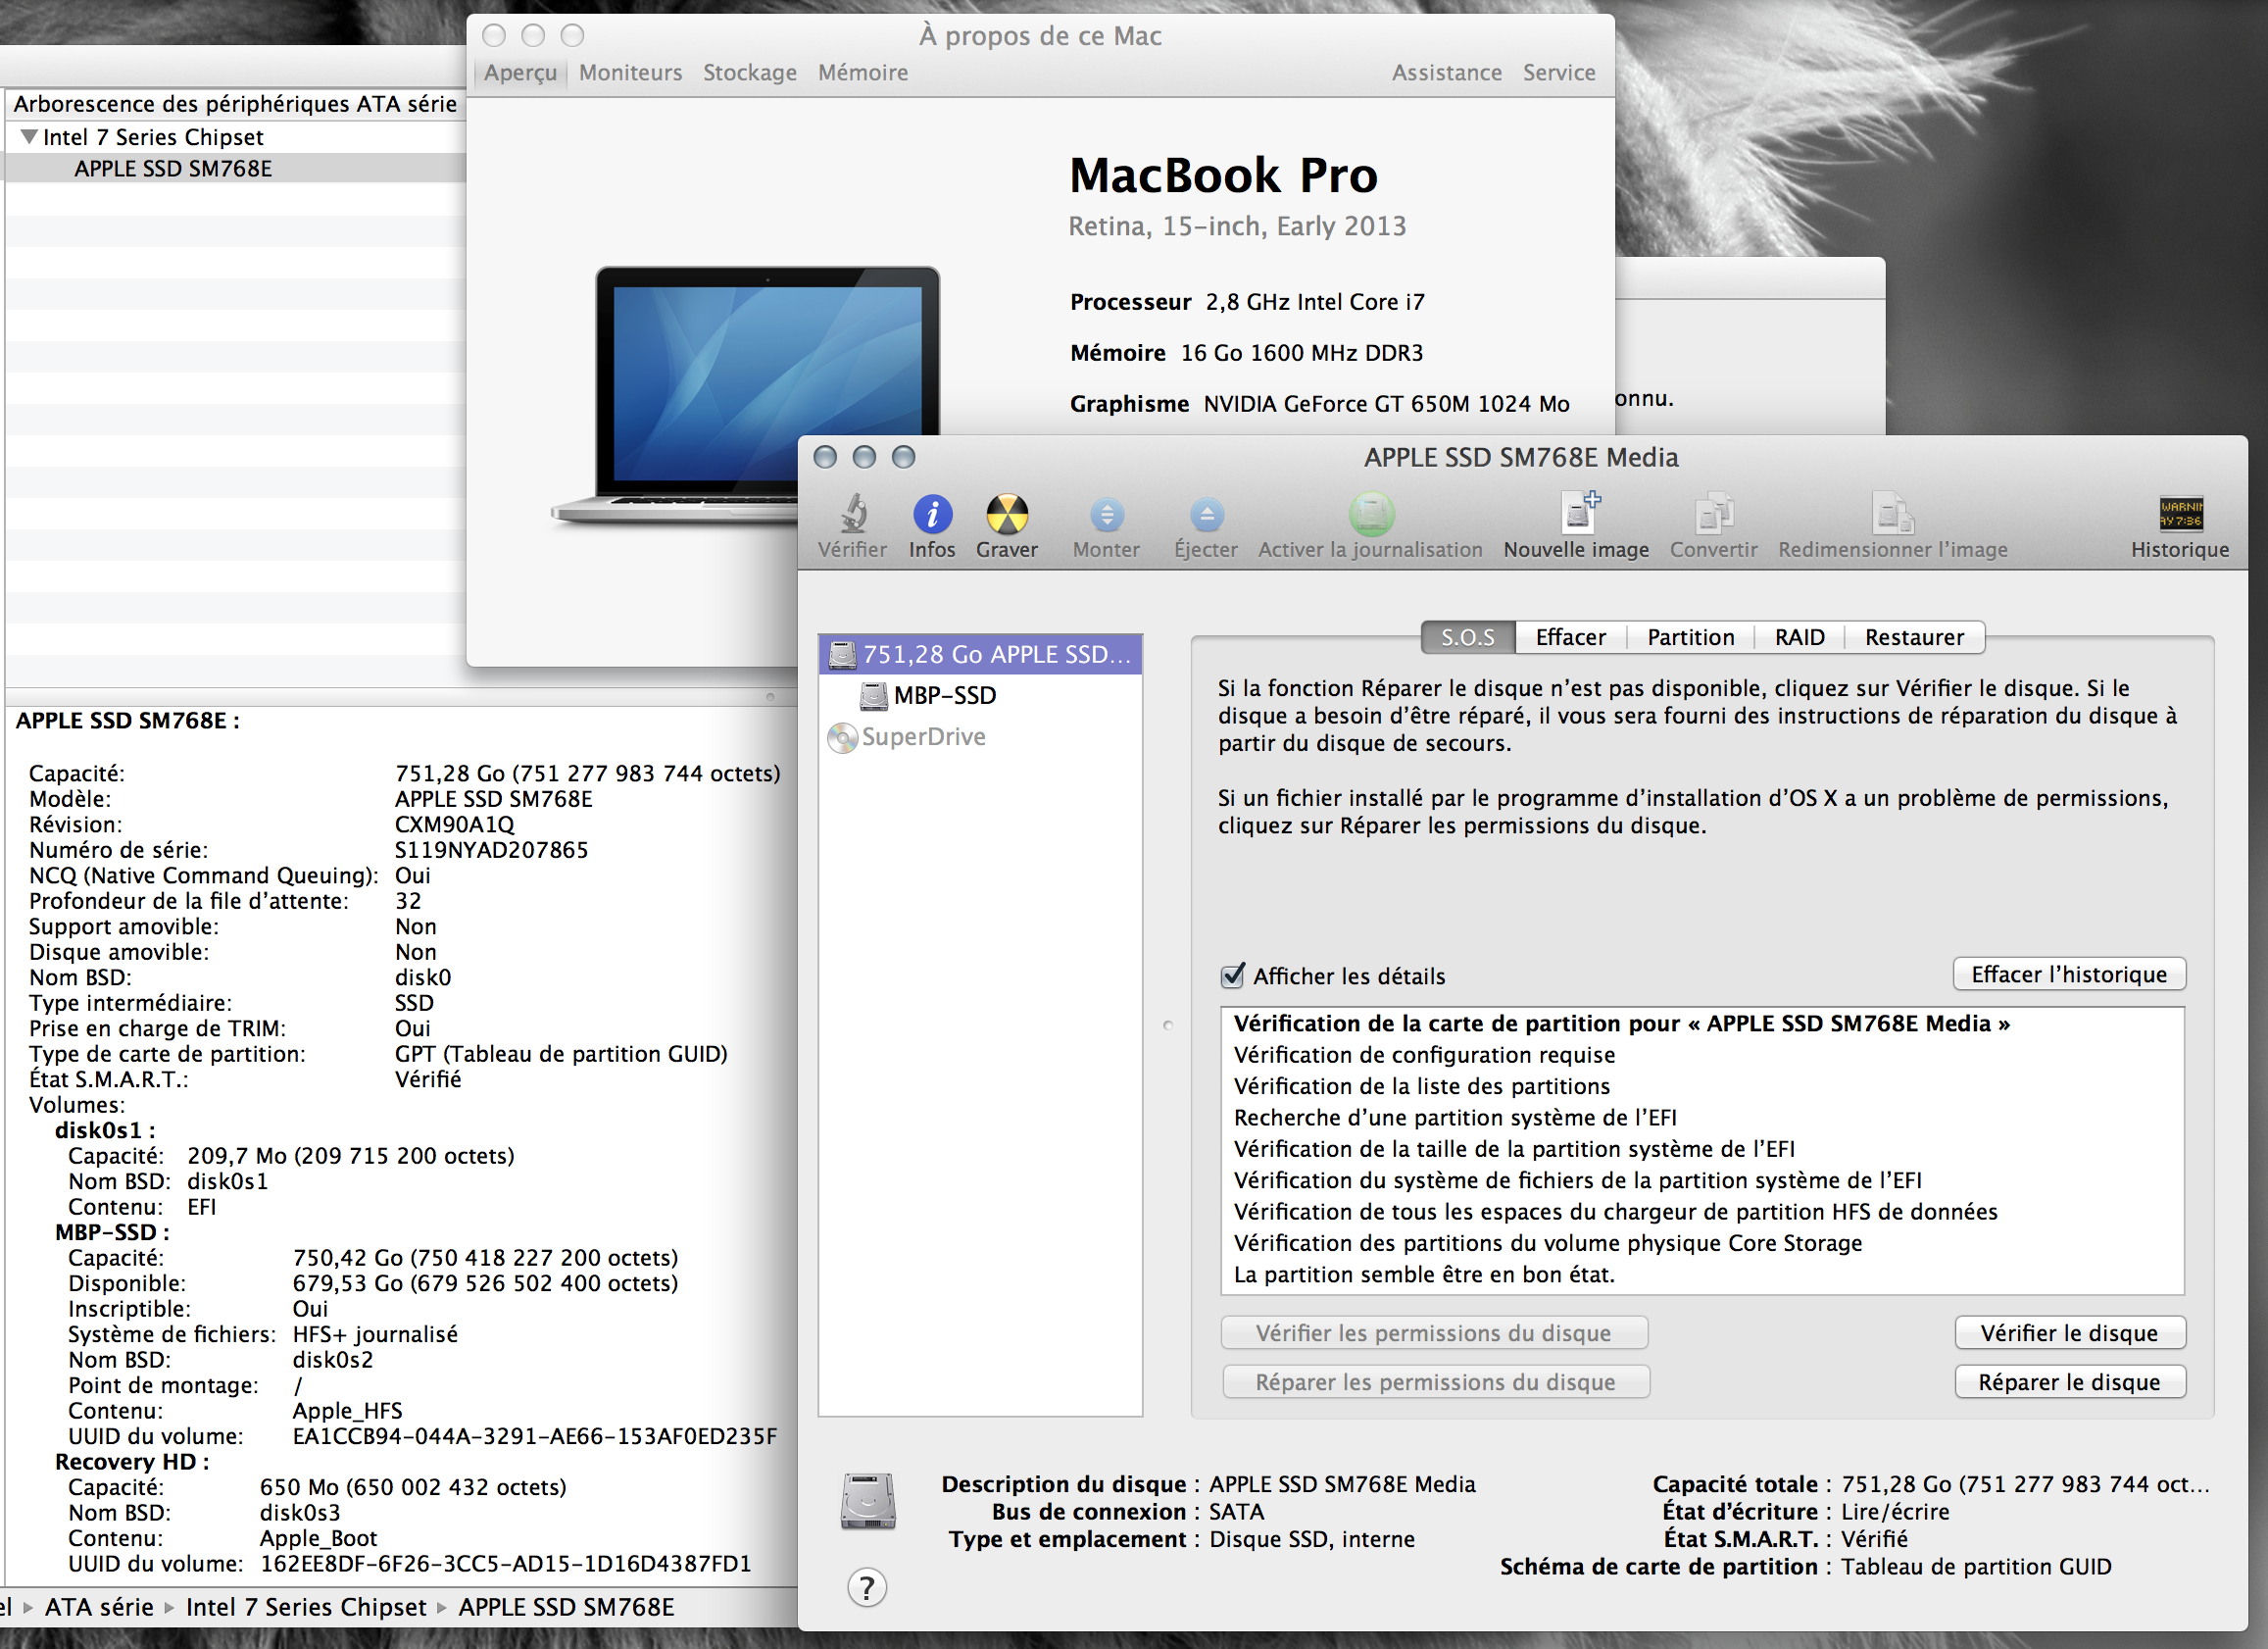
Task: Open Moniteurs tab in À propos de ce Mac
Action: click(630, 73)
